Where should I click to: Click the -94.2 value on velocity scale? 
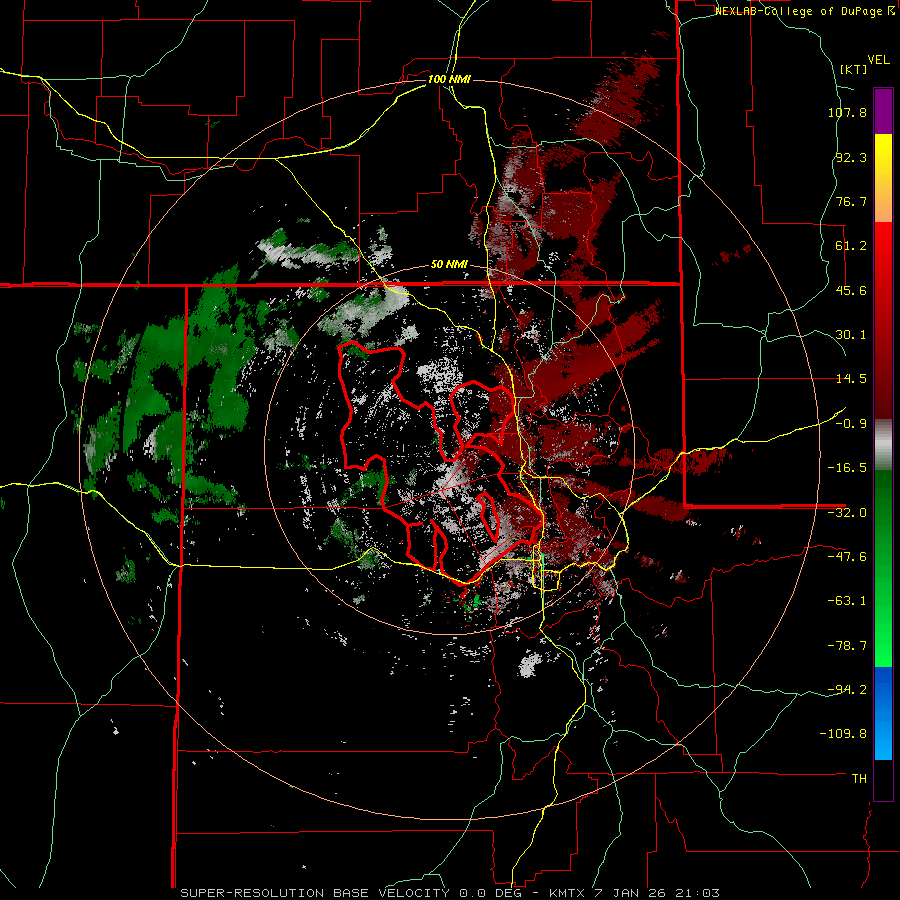(847, 690)
